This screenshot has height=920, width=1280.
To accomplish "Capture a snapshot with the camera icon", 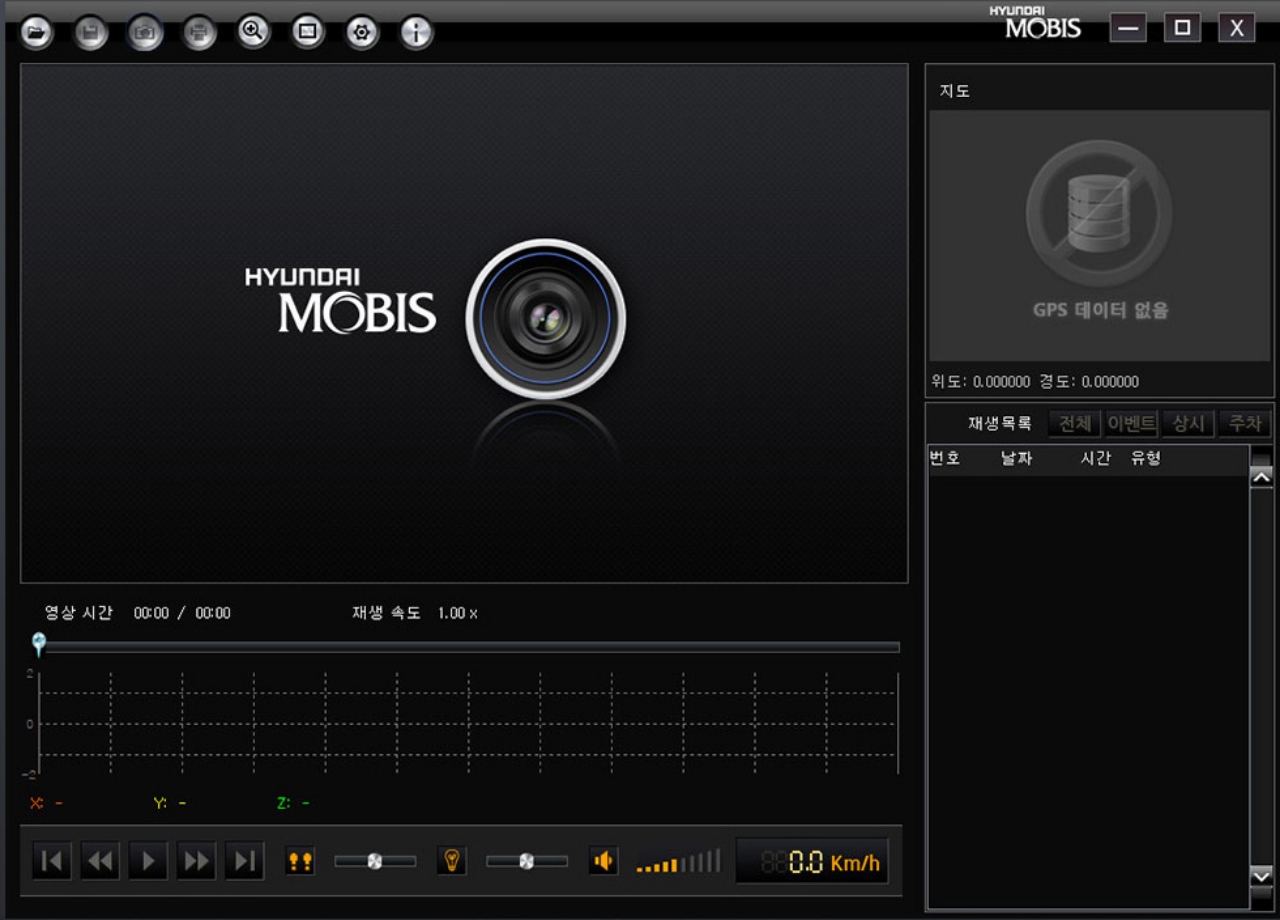I will click(x=145, y=33).
